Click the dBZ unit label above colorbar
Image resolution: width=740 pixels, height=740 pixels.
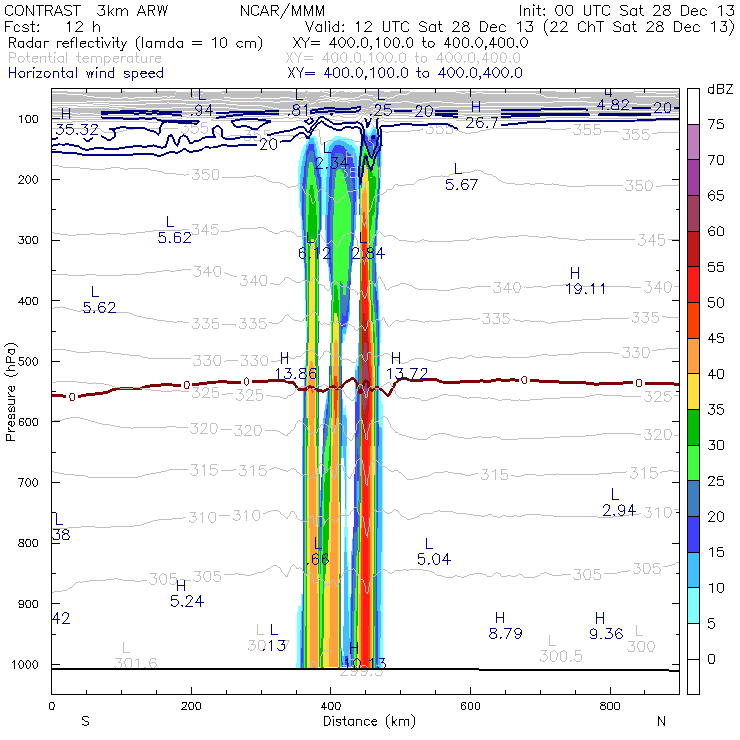point(720,90)
